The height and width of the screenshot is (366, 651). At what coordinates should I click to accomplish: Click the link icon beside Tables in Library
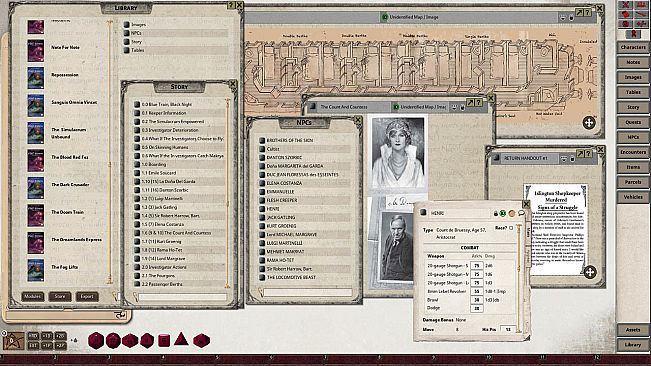[x=127, y=50]
